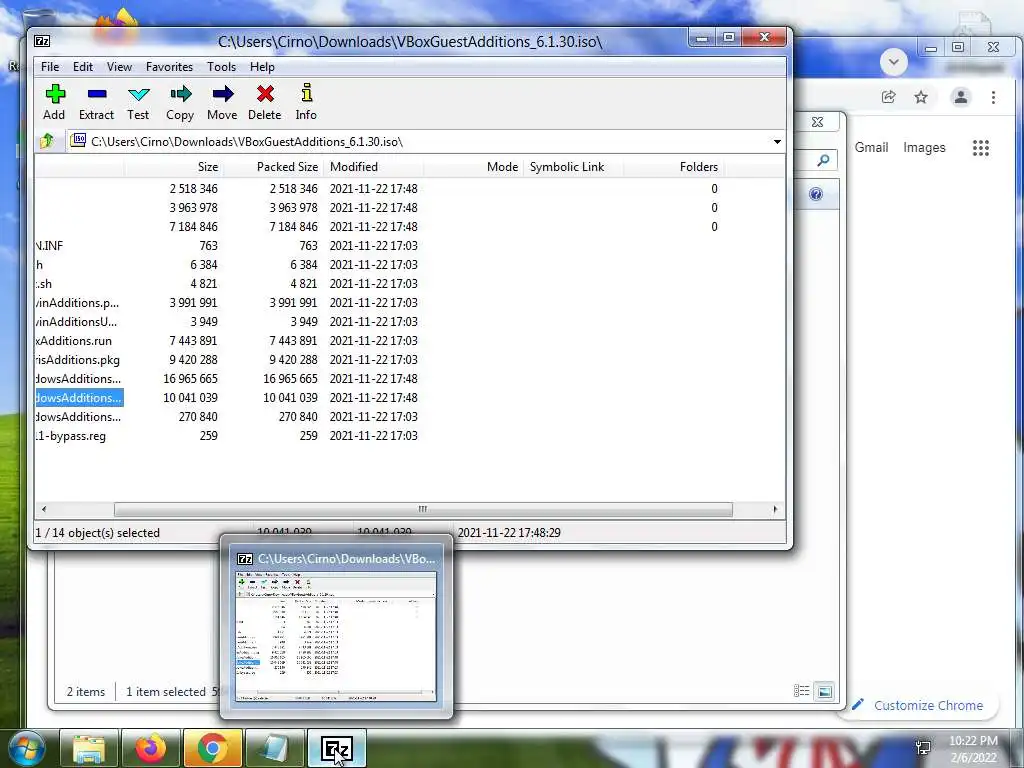Click the 7-Zip taskbar button
The image size is (1024, 768).
336,748
